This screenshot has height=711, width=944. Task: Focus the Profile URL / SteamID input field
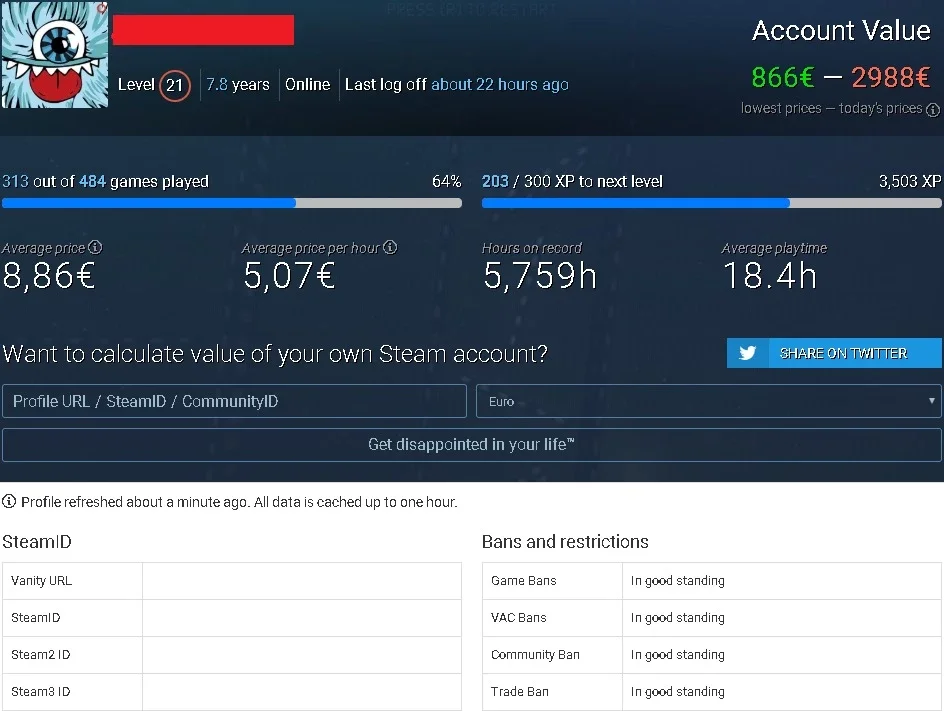tap(234, 401)
